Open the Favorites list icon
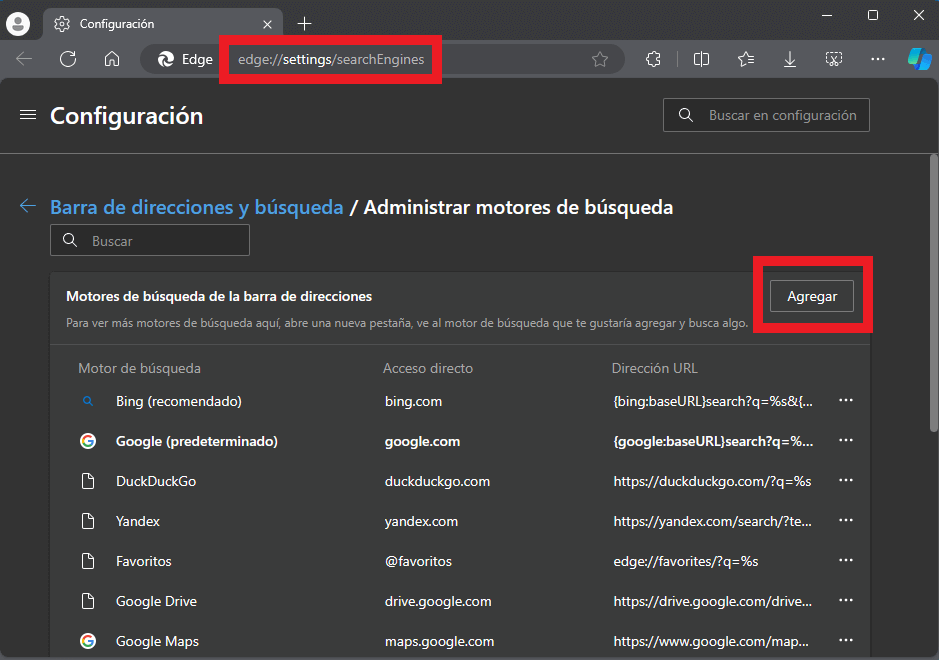 point(746,59)
